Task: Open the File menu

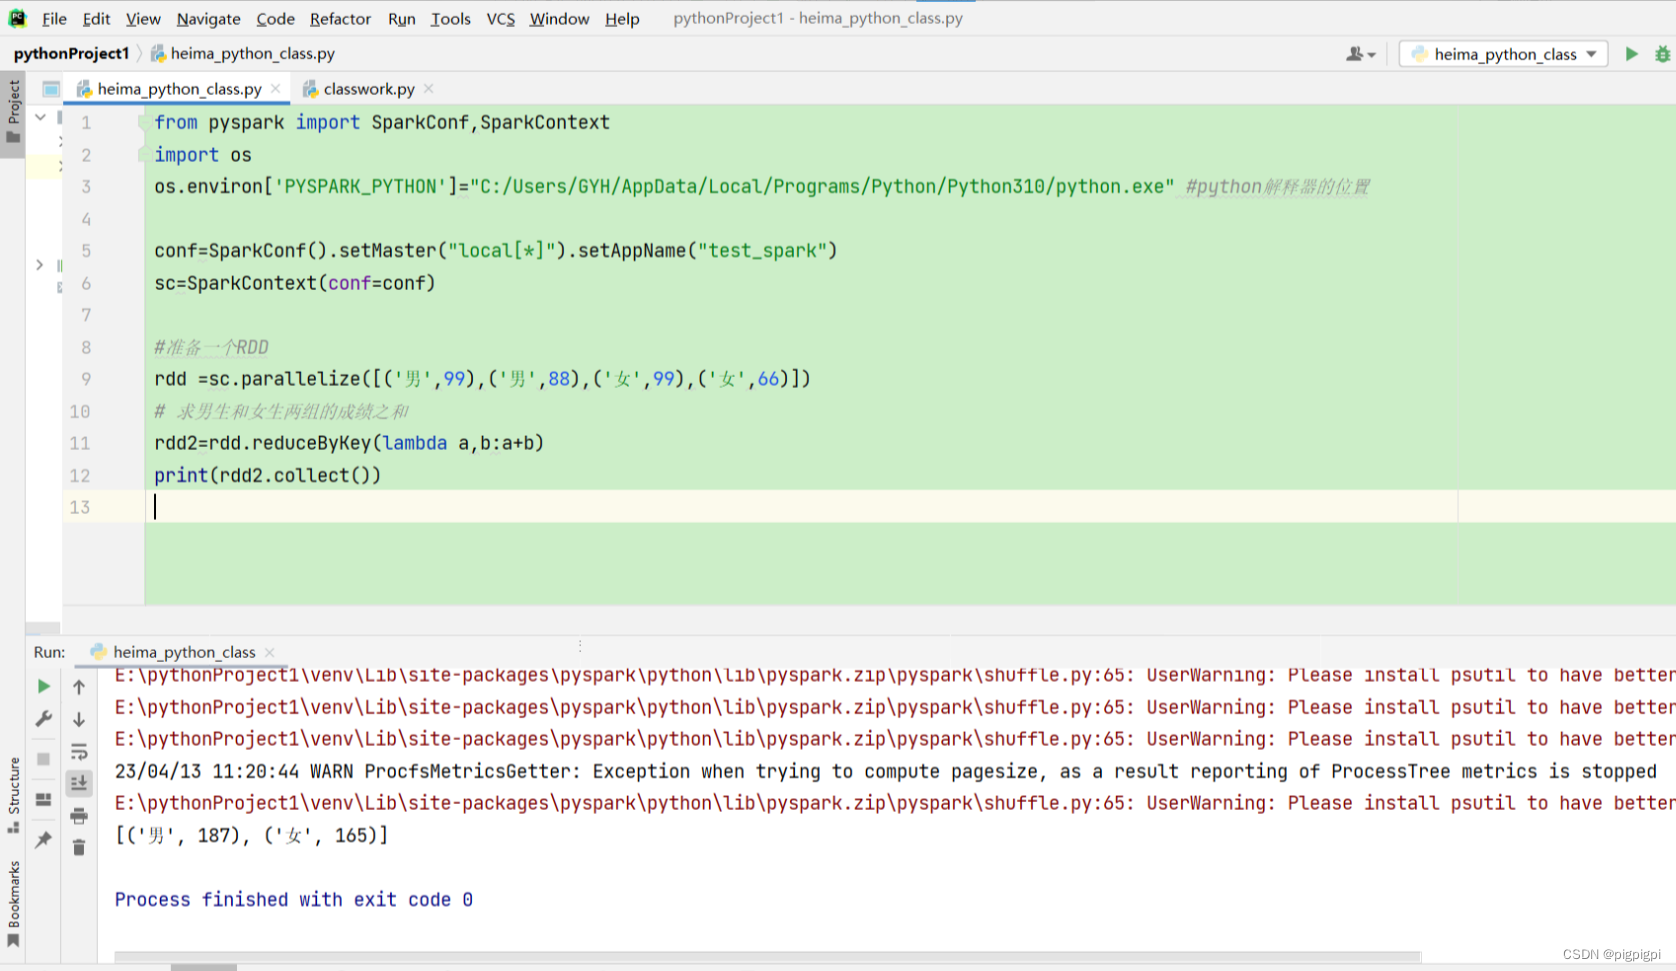Action: [54, 18]
